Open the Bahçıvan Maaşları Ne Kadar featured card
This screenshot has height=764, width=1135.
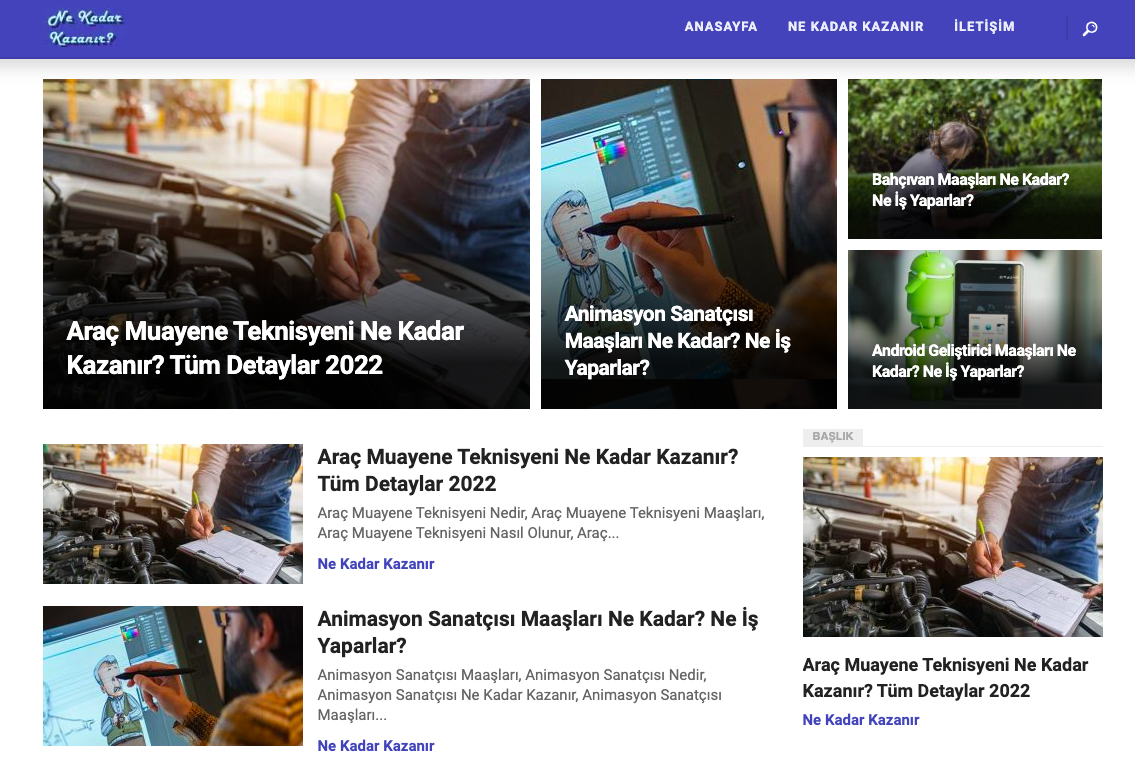974,159
